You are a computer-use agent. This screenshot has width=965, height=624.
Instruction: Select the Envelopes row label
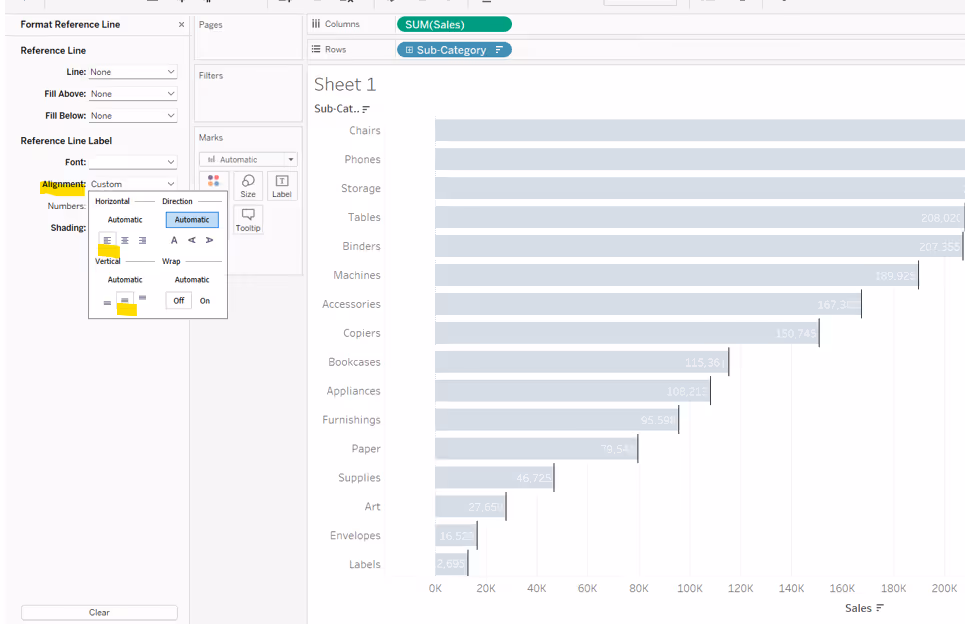click(x=355, y=535)
